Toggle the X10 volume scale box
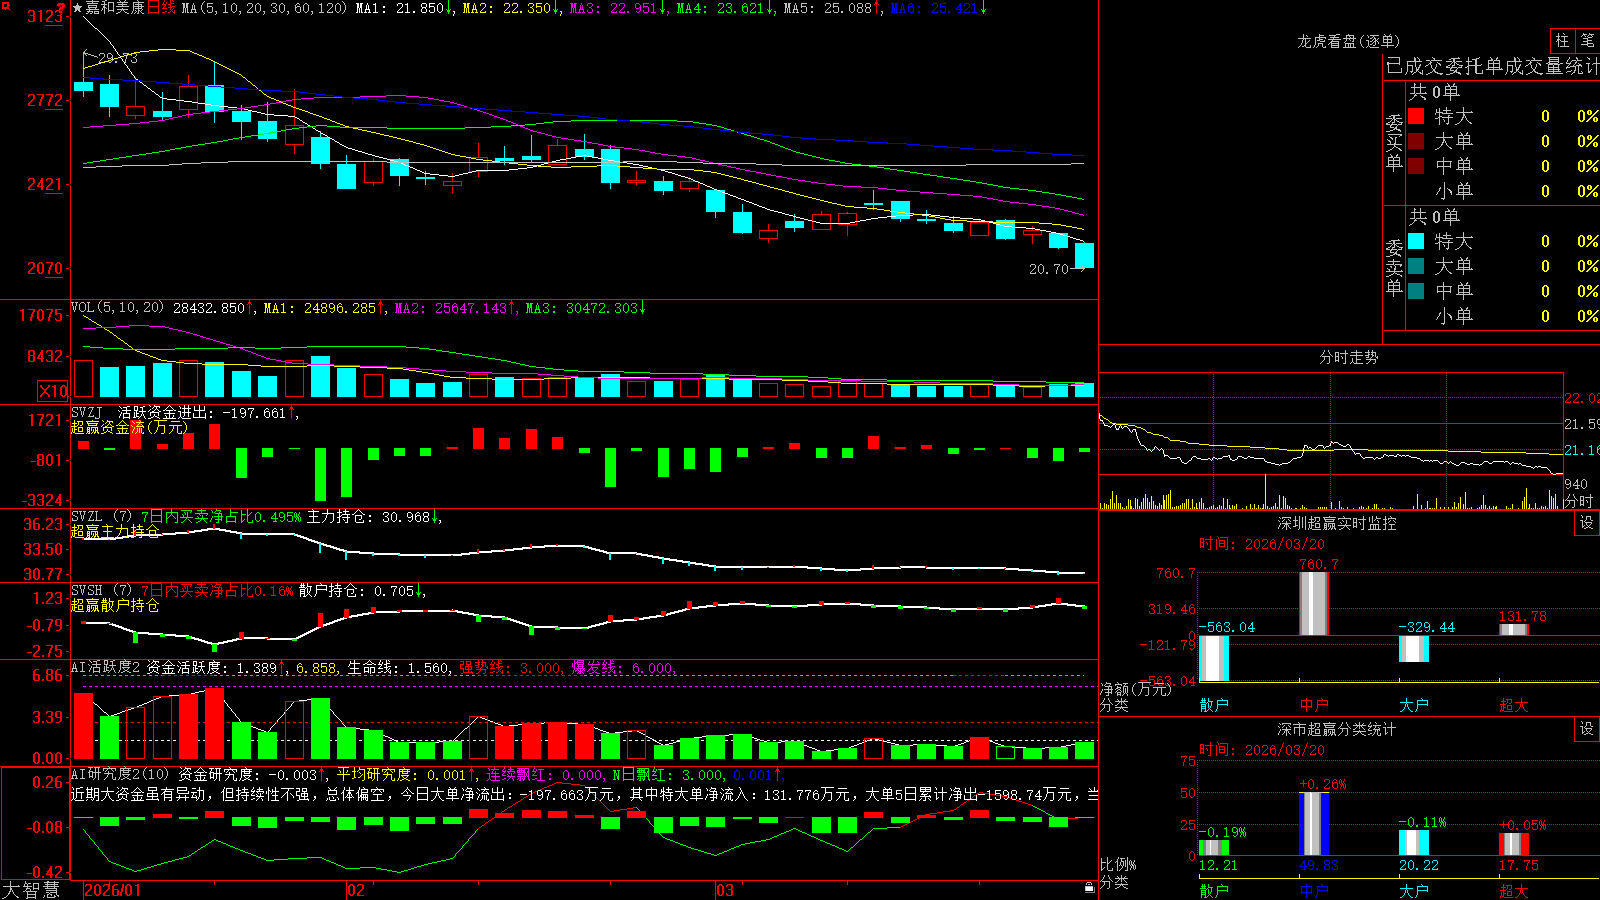 53,391
